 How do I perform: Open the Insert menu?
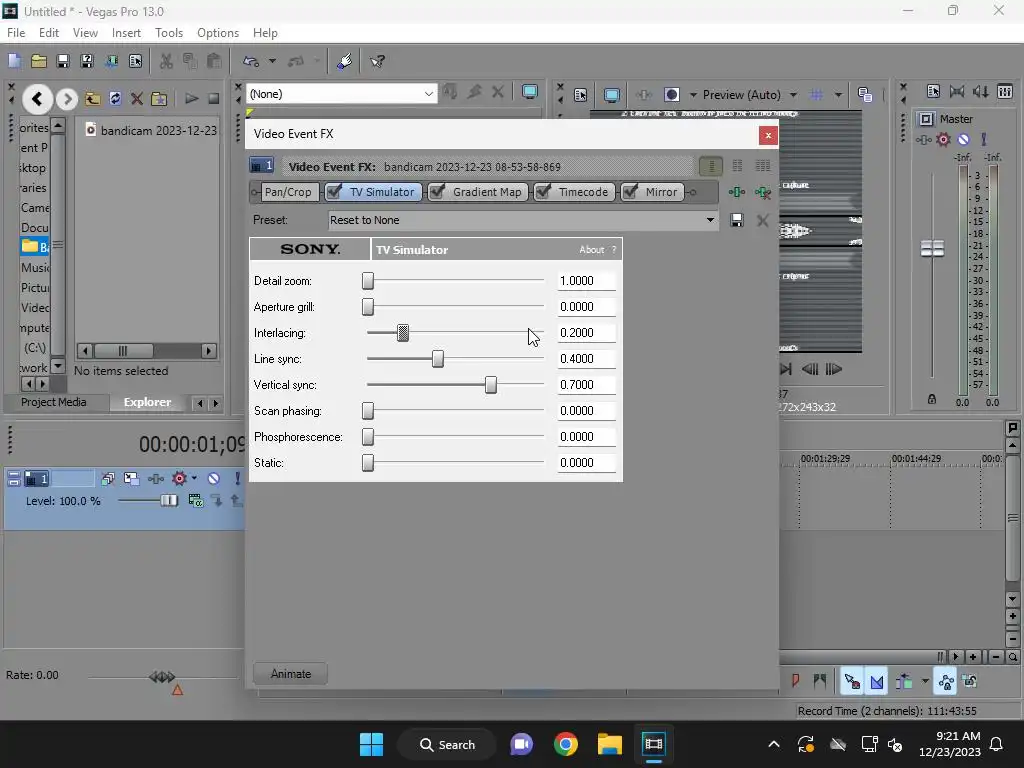126,33
